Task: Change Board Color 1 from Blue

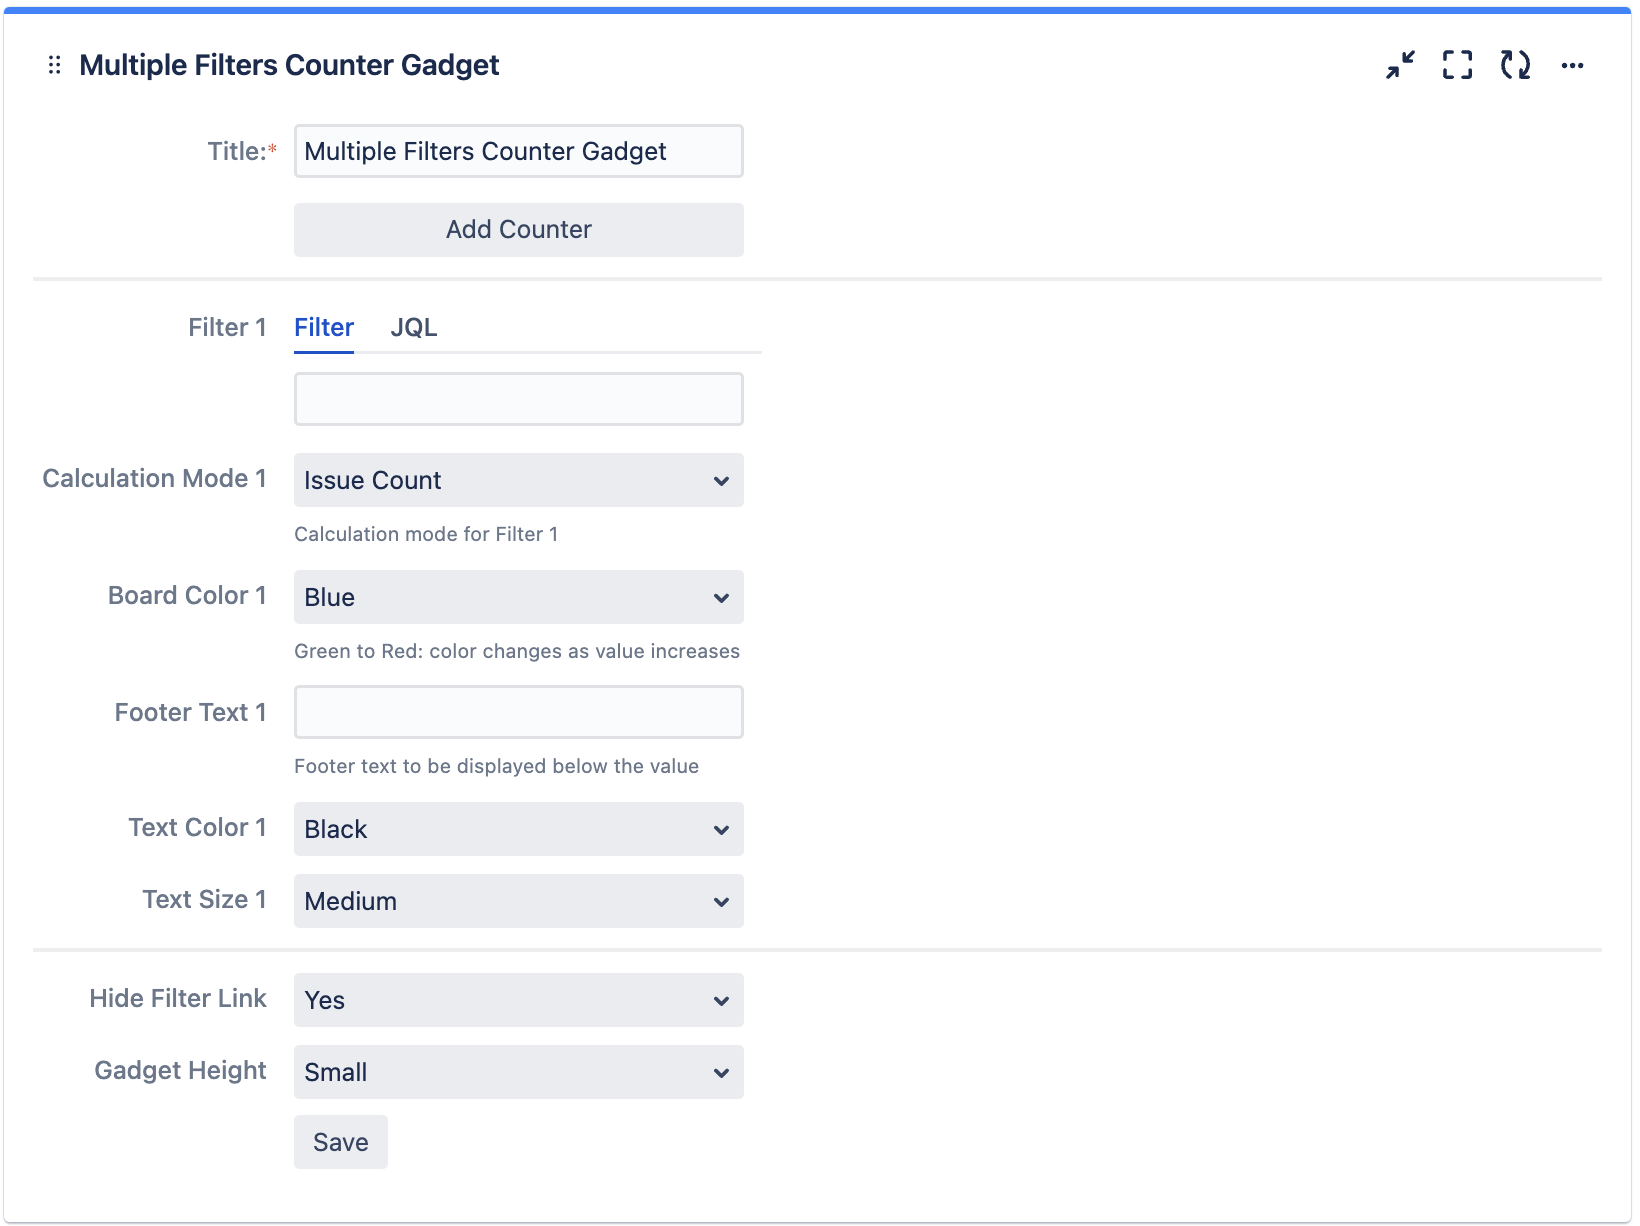Action: point(518,597)
